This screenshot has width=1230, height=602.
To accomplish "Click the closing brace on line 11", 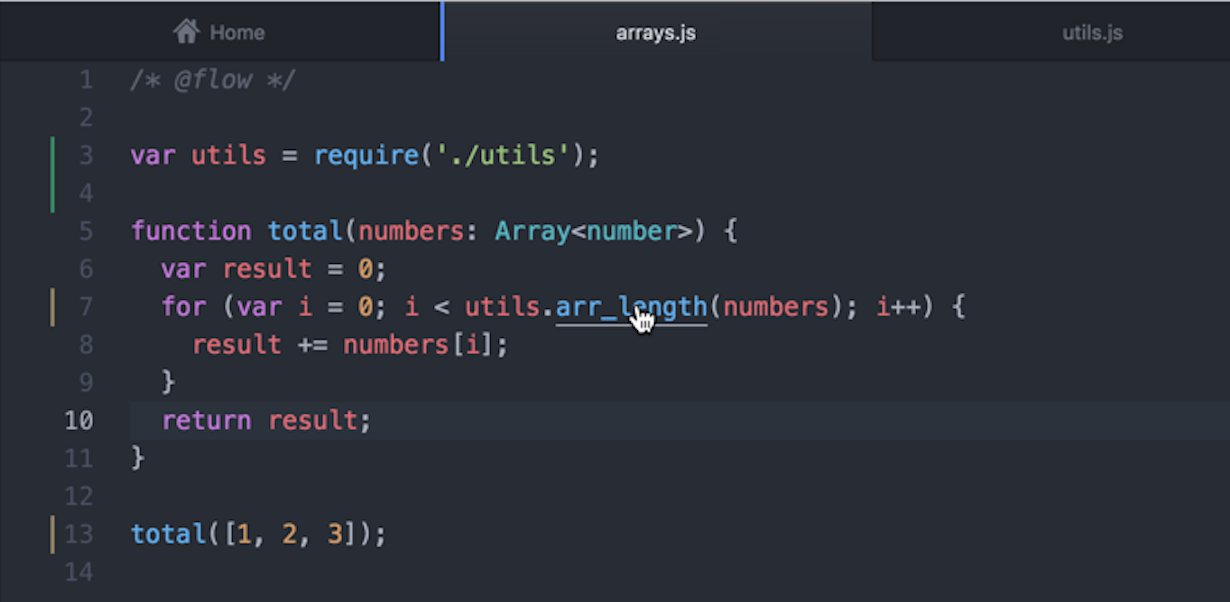I will click(x=138, y=458).
